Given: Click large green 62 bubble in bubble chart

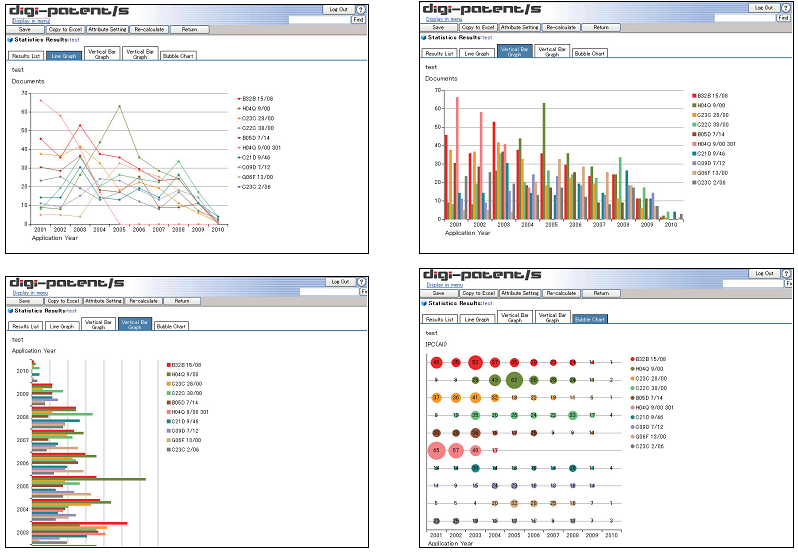Looking at the screenshot, I should (515, 380).
